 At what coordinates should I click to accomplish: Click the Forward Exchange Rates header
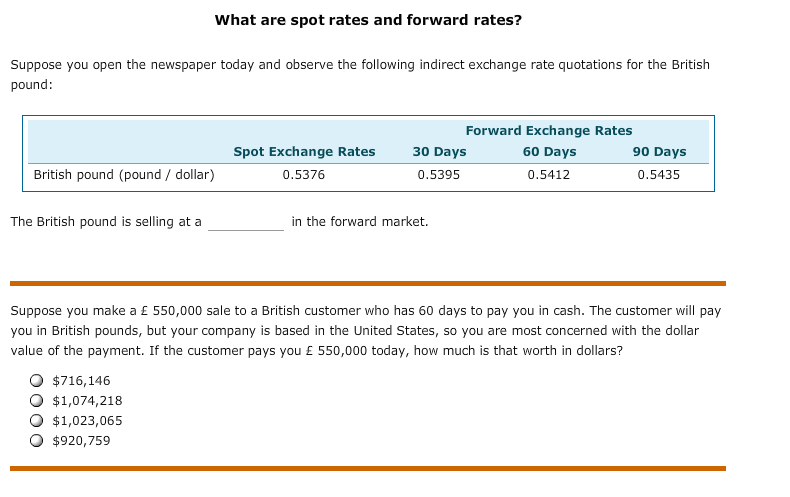[549, 131]
